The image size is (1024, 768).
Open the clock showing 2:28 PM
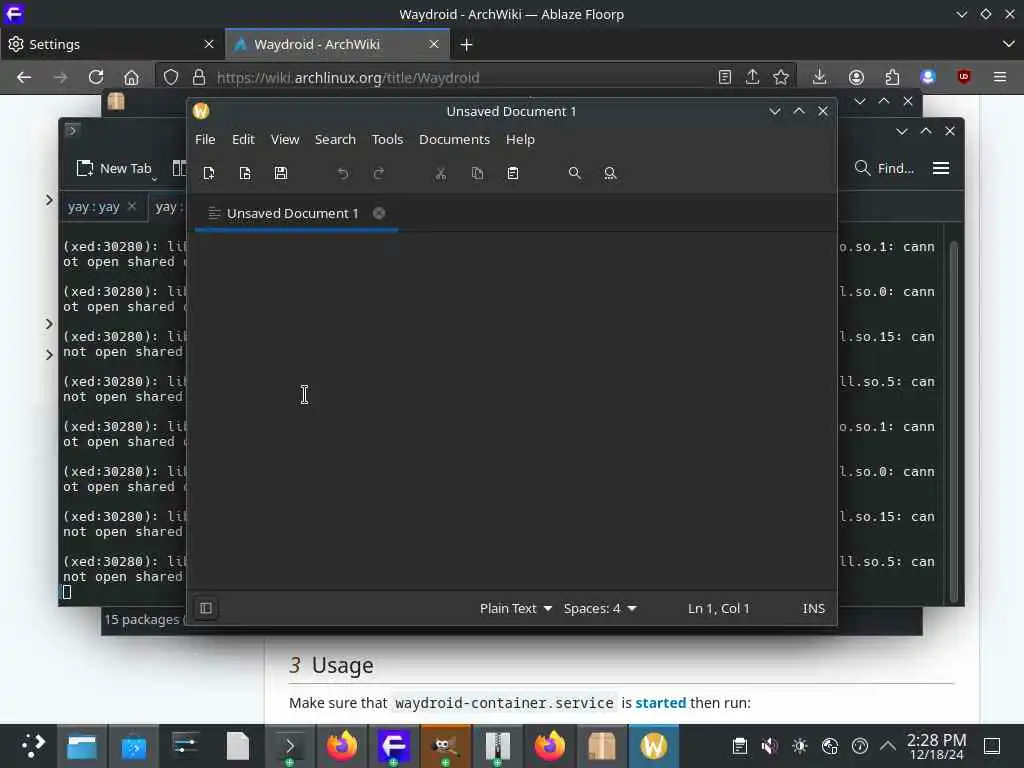pyautogui.click(x=936, y=746)
